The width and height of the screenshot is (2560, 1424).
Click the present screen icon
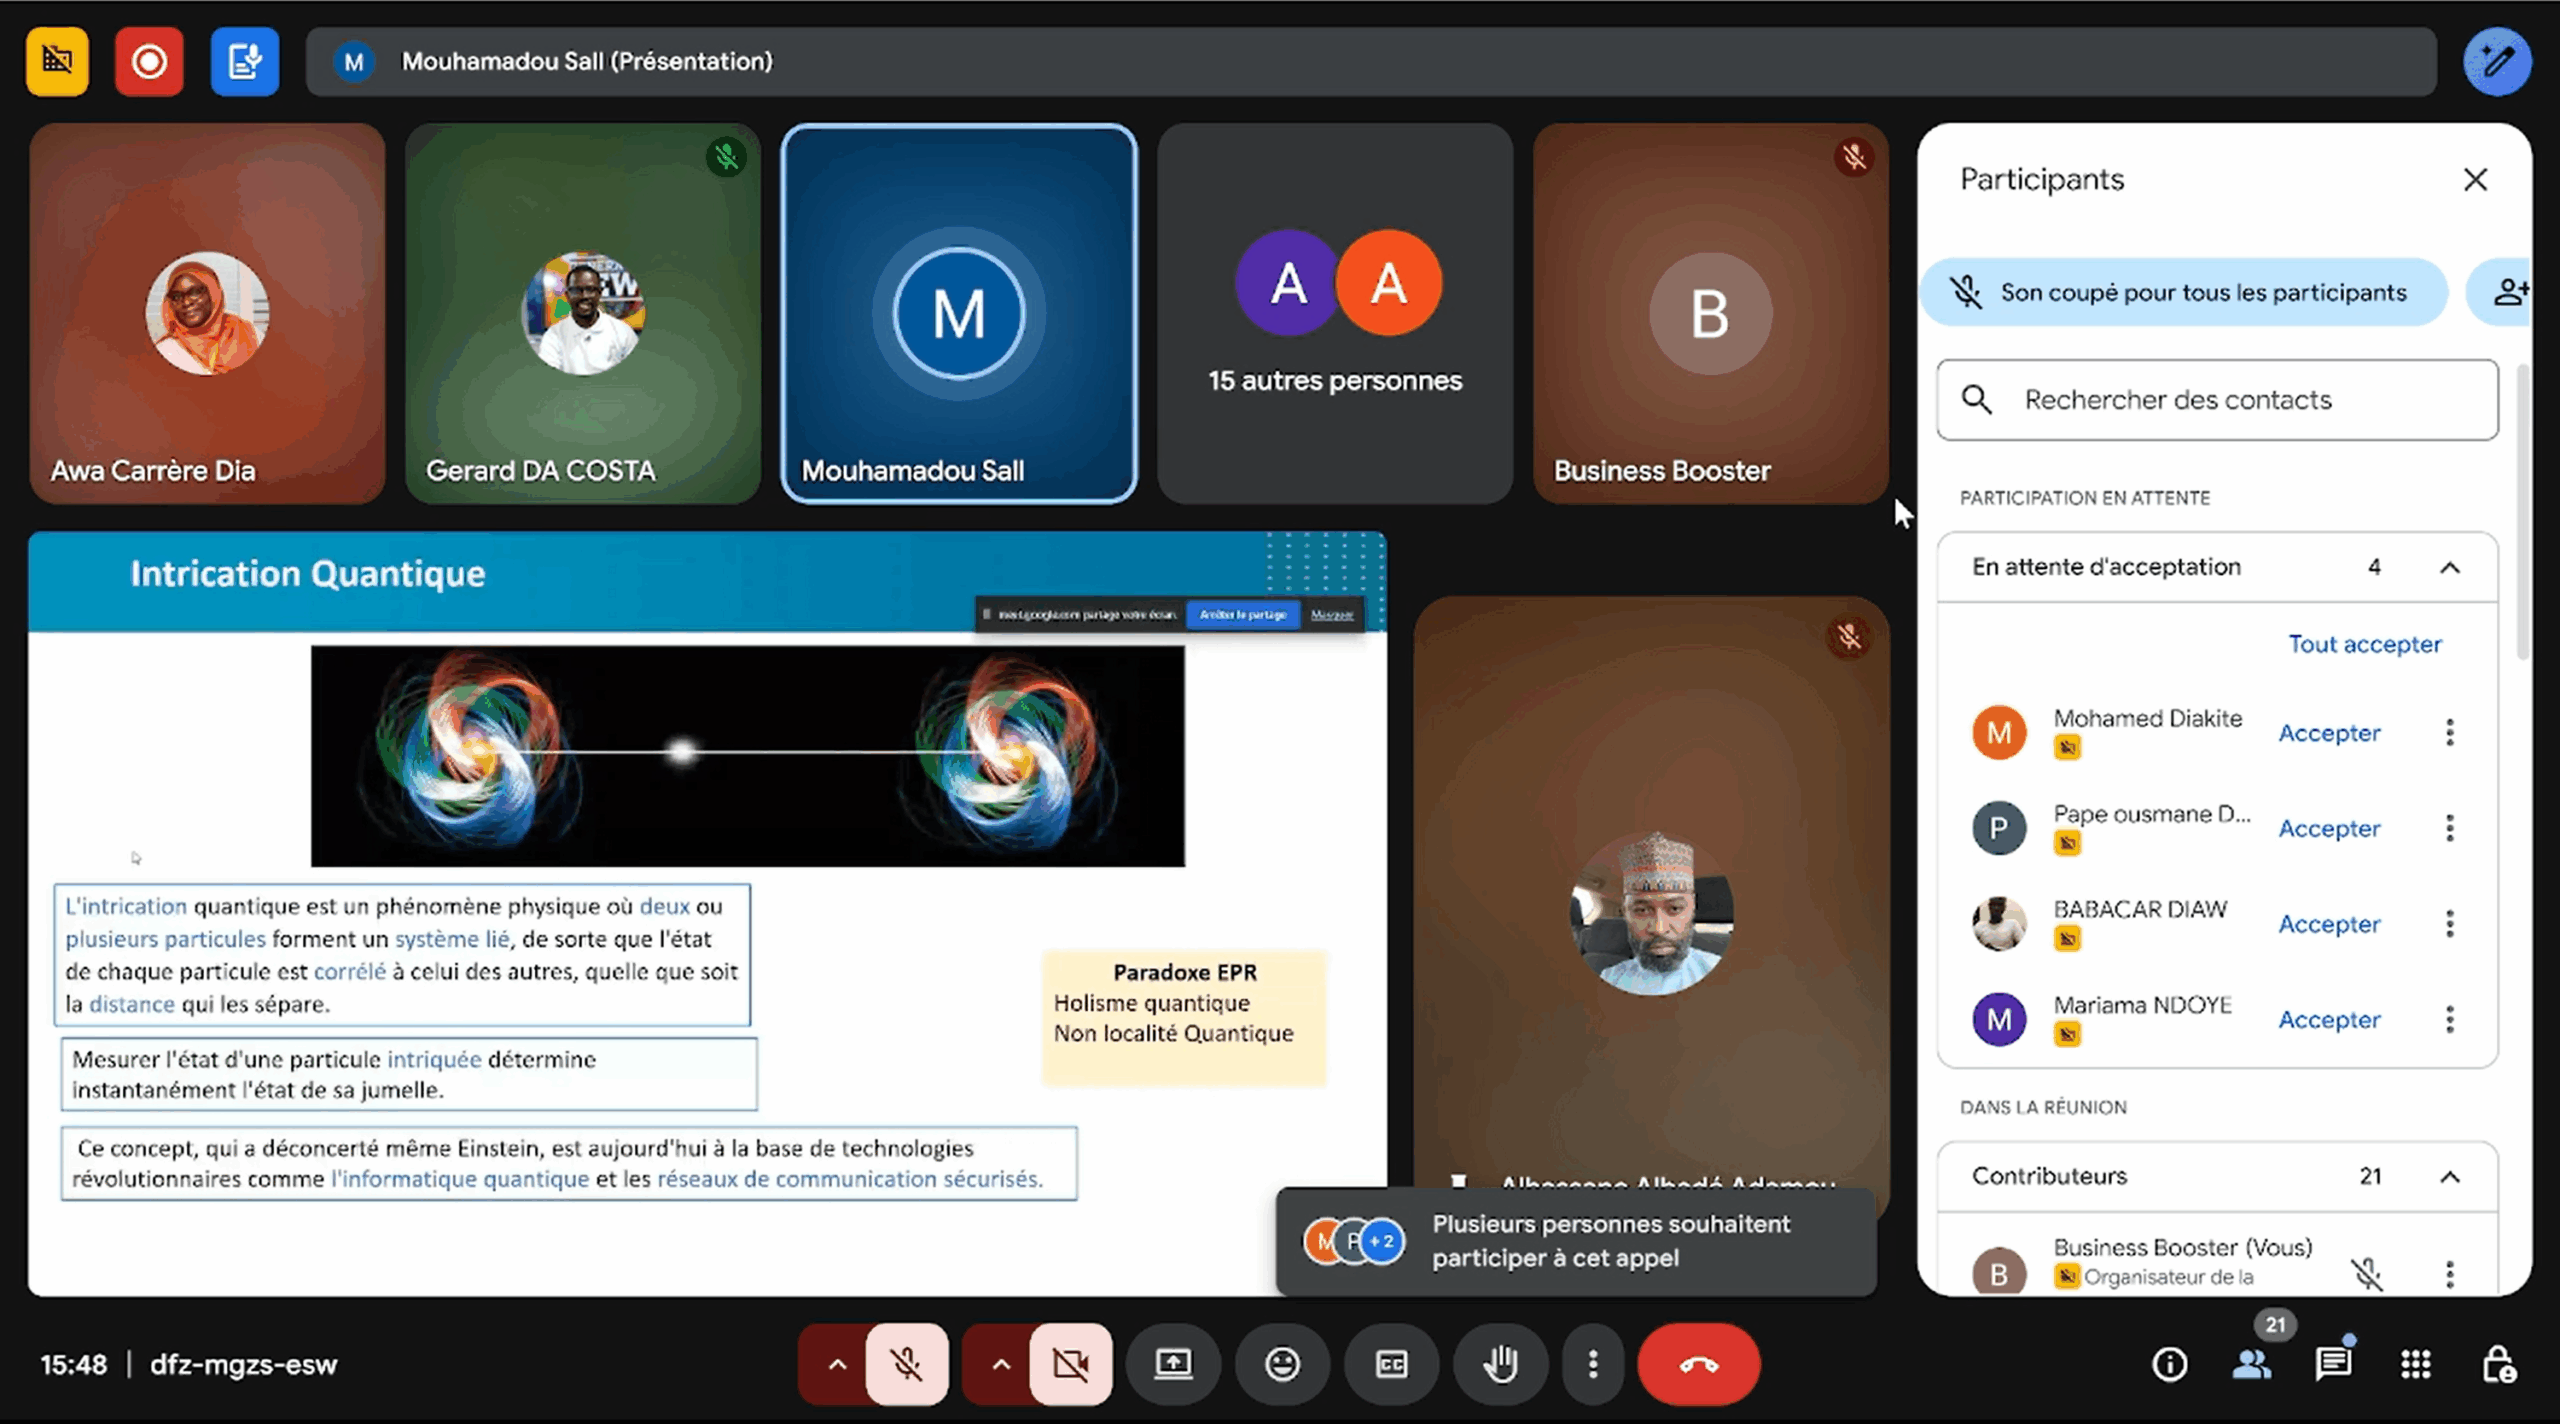(1173, 1364)
